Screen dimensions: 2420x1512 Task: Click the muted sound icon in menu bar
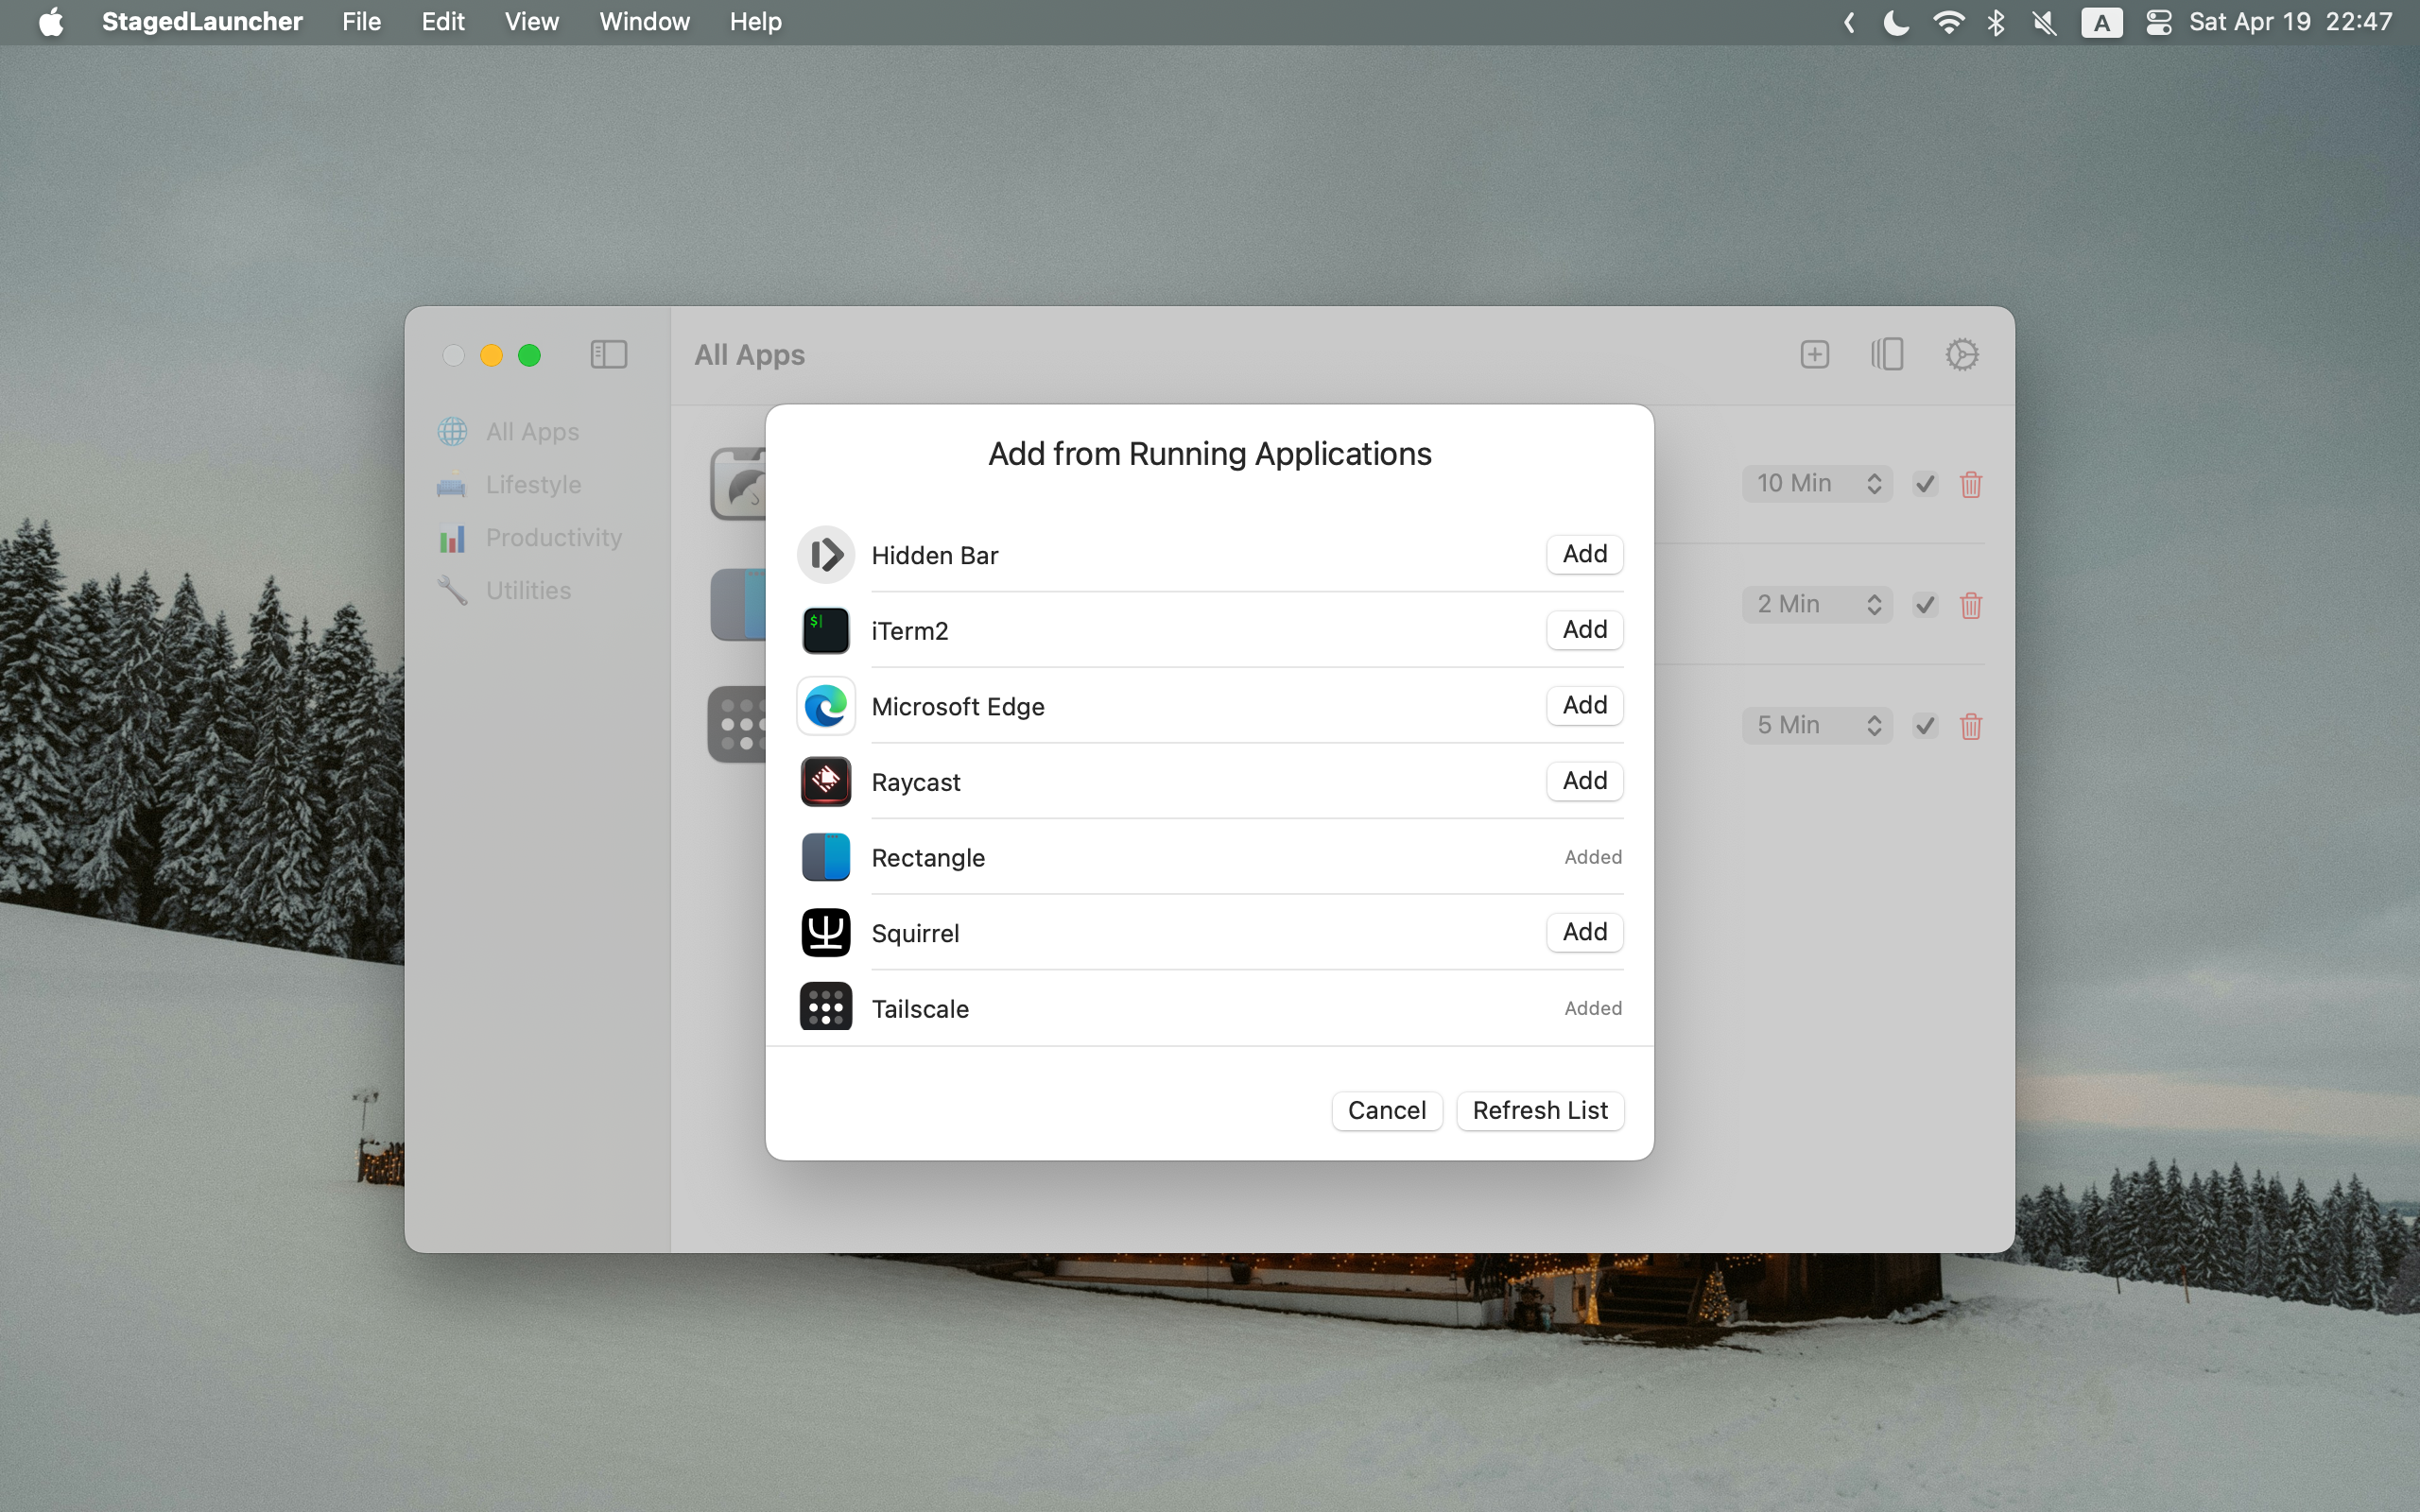[2045, 22]
